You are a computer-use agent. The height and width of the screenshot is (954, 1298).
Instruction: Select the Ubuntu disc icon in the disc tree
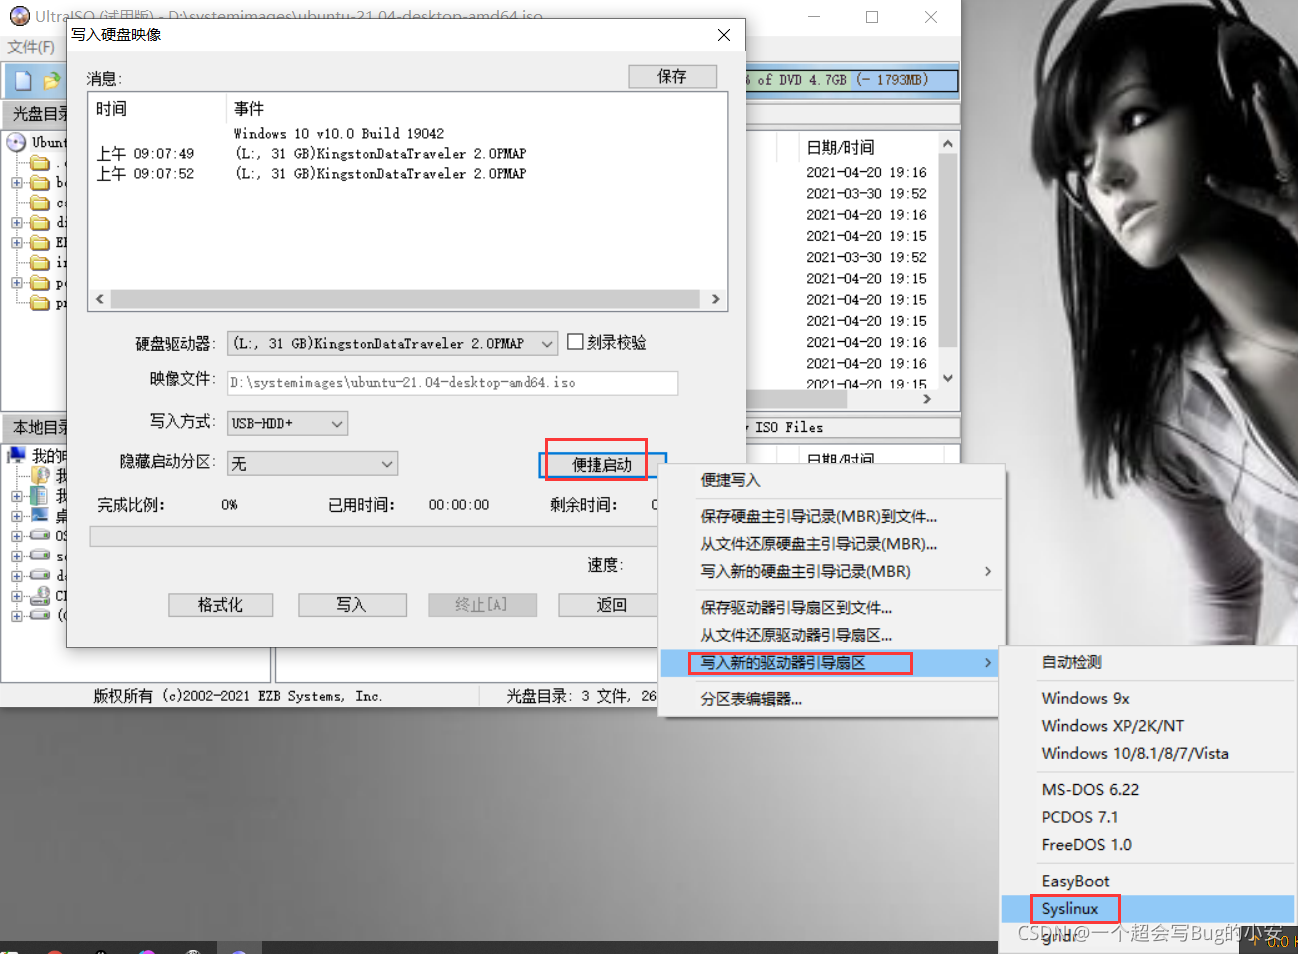[x=16, y=142]
